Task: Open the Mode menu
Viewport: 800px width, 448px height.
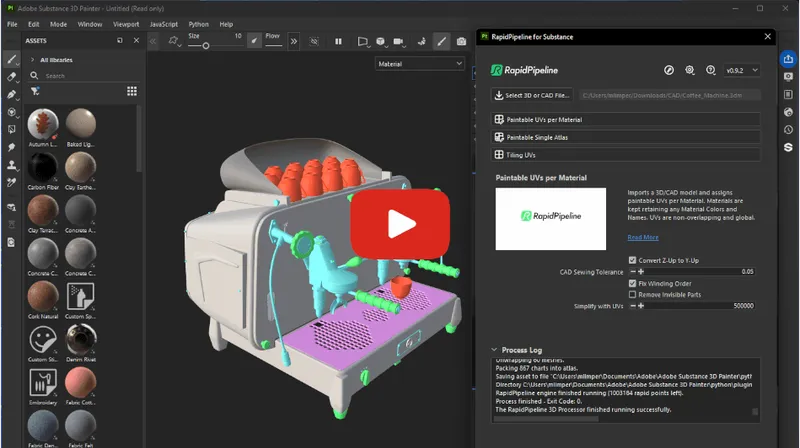Action: 58,24
